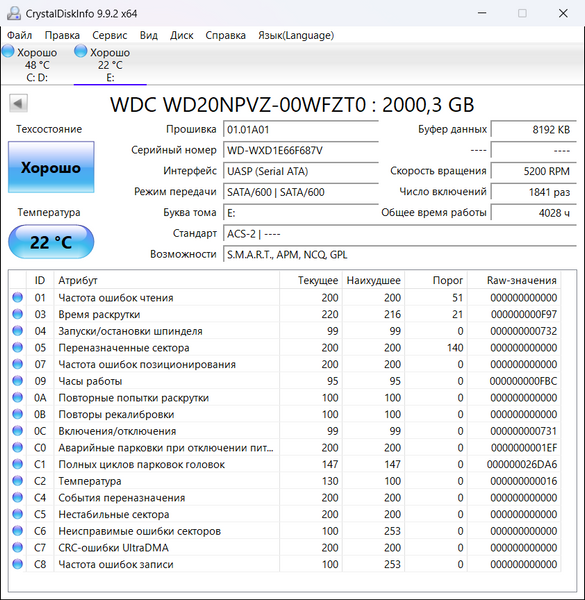Click status orb for attribute C1 row
The image size is (585, 600).
click(x=18, y=464)
